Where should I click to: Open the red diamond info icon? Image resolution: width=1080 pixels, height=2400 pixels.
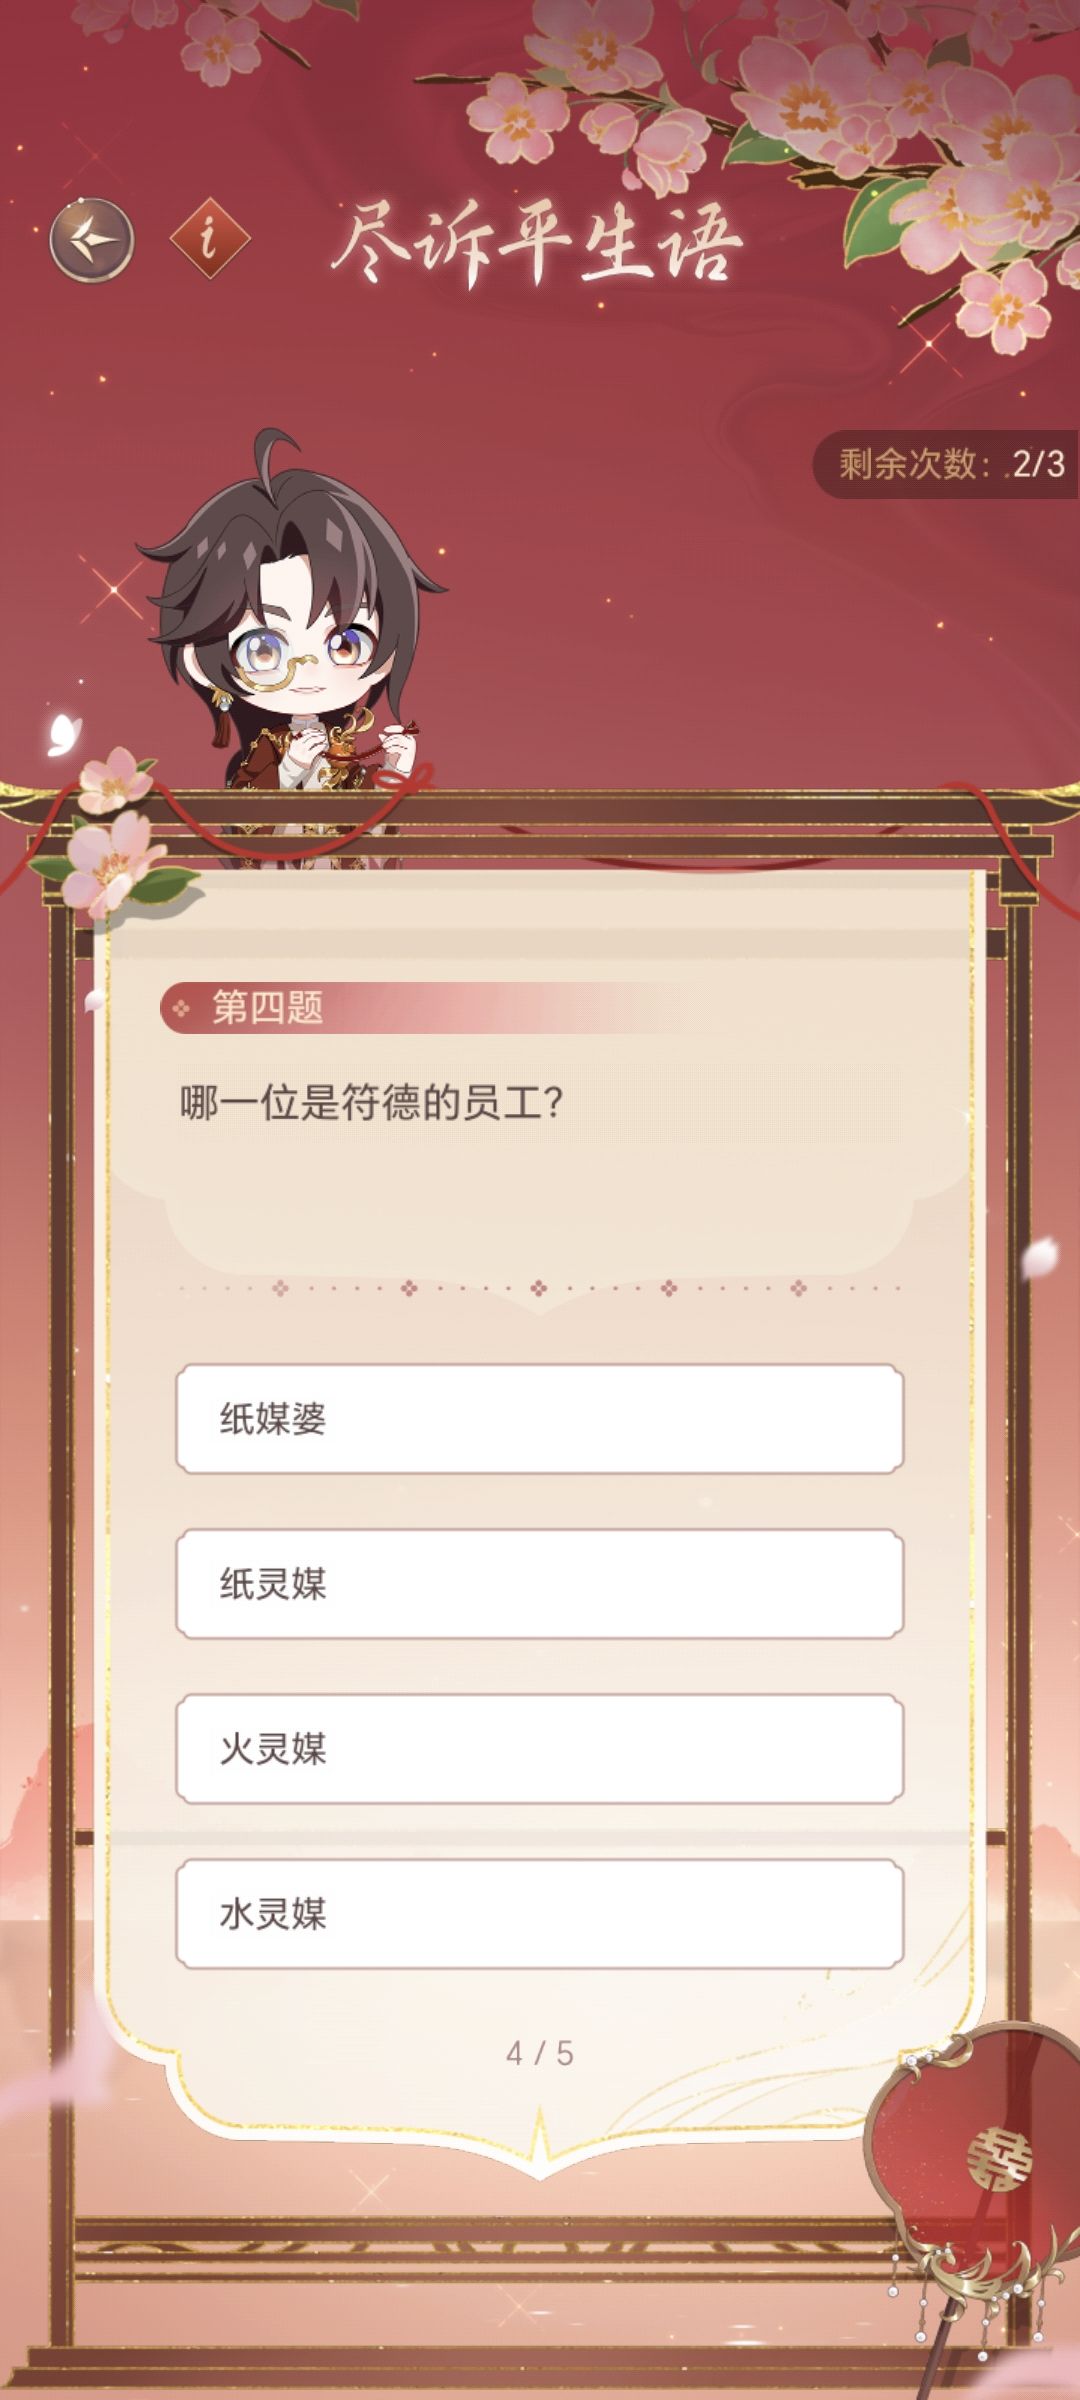(x=209, y=239)
